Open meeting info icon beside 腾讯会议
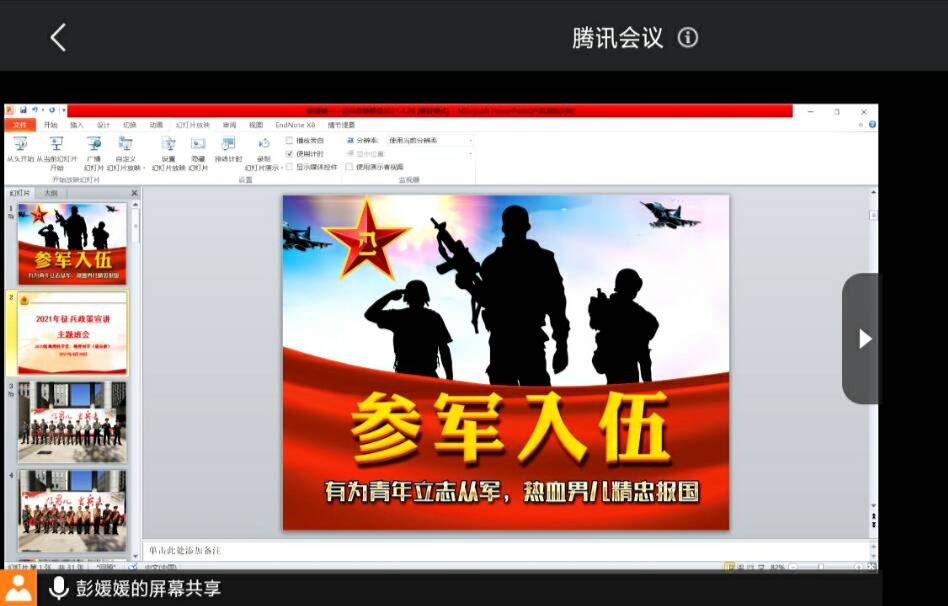The image size is (948, 606). click(x=688, y=38)
